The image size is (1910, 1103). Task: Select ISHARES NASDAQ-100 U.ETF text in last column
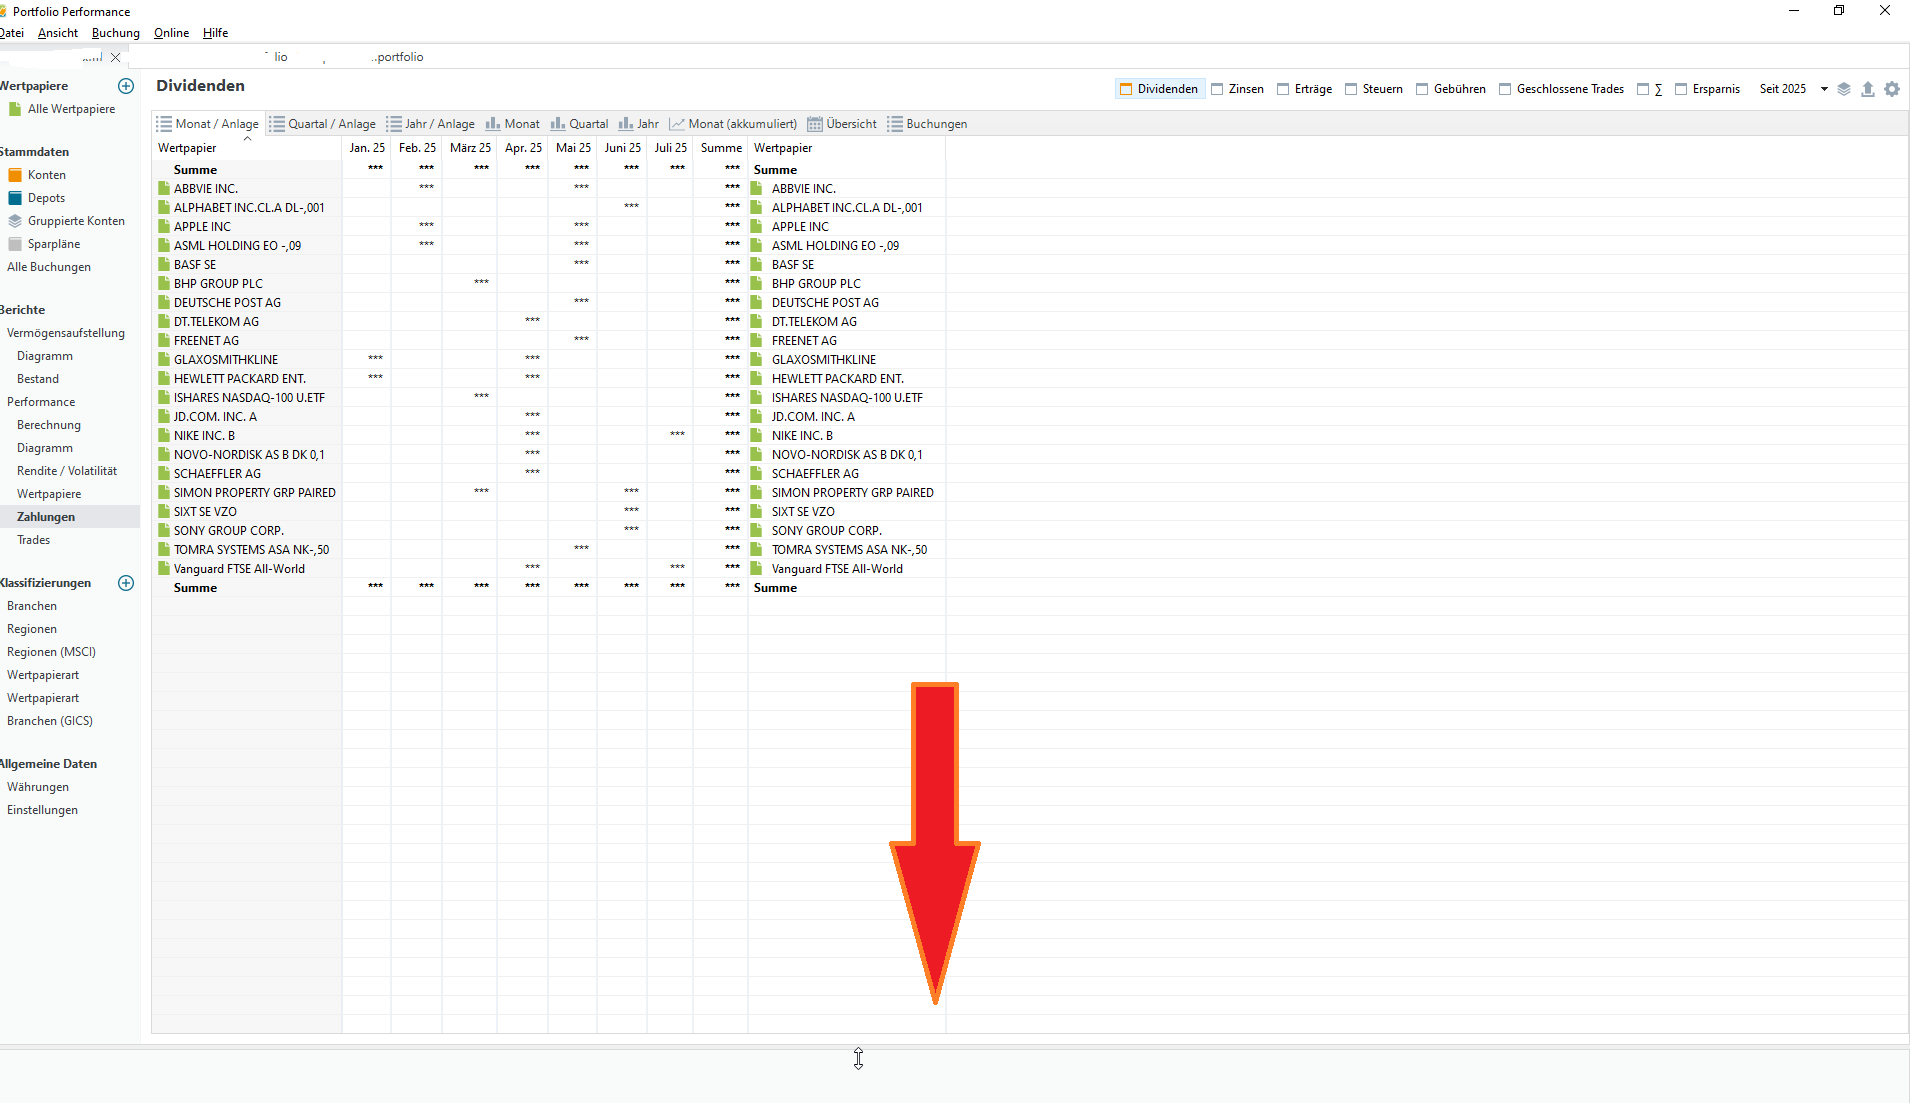click(x=847, y=398)
